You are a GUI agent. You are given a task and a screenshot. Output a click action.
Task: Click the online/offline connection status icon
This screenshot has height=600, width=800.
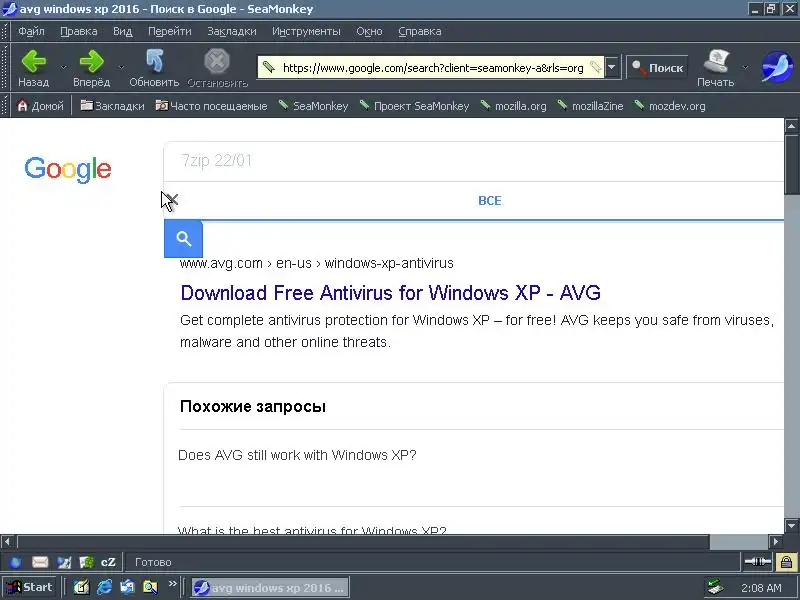[758, 562]
